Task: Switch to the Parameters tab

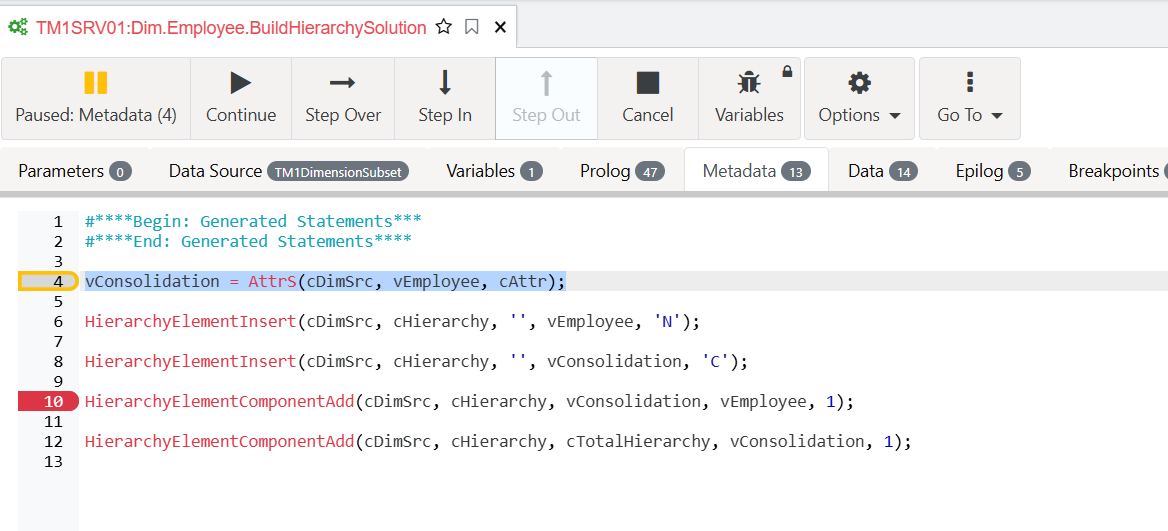Action: 74,171
